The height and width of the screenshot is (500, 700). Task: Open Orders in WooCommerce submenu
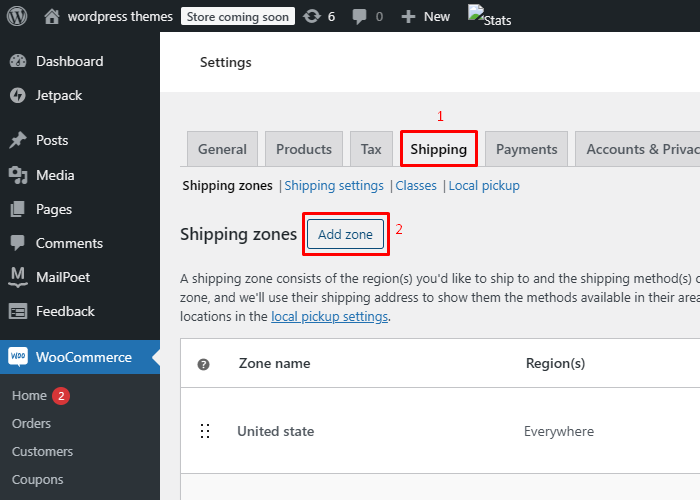tap(31, 423)
